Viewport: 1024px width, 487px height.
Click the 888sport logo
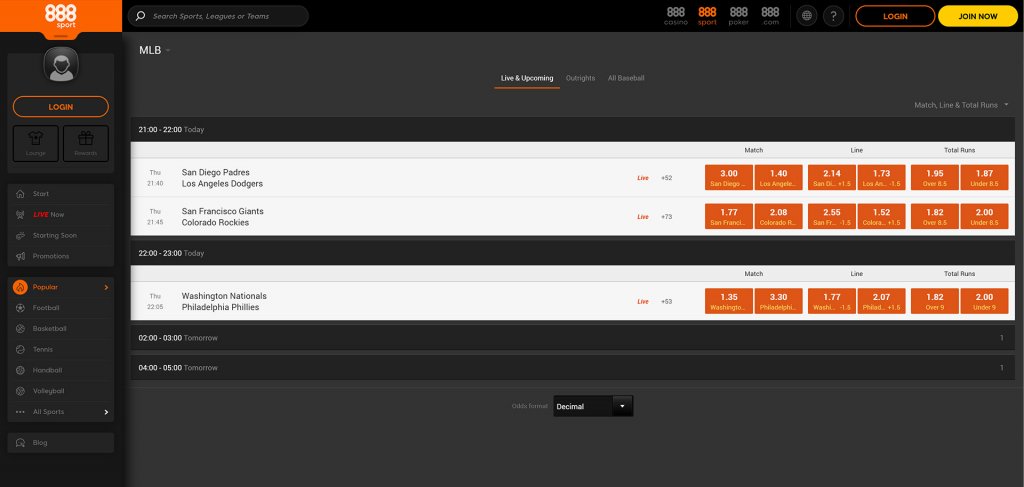[61, 16]
